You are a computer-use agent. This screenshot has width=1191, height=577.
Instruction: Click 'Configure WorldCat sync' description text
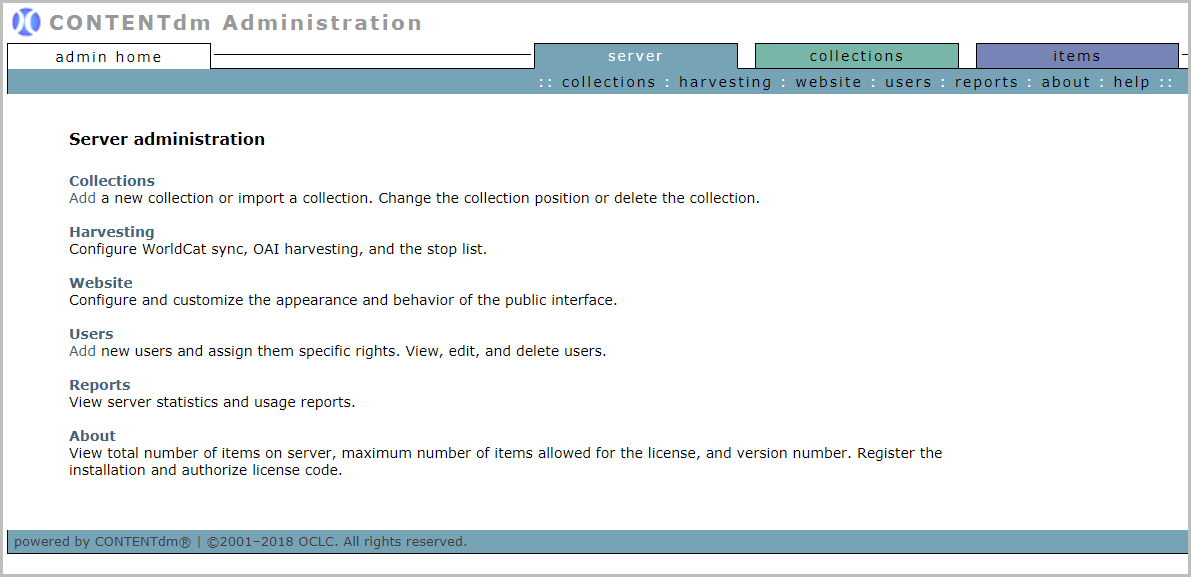pos(278,249)
